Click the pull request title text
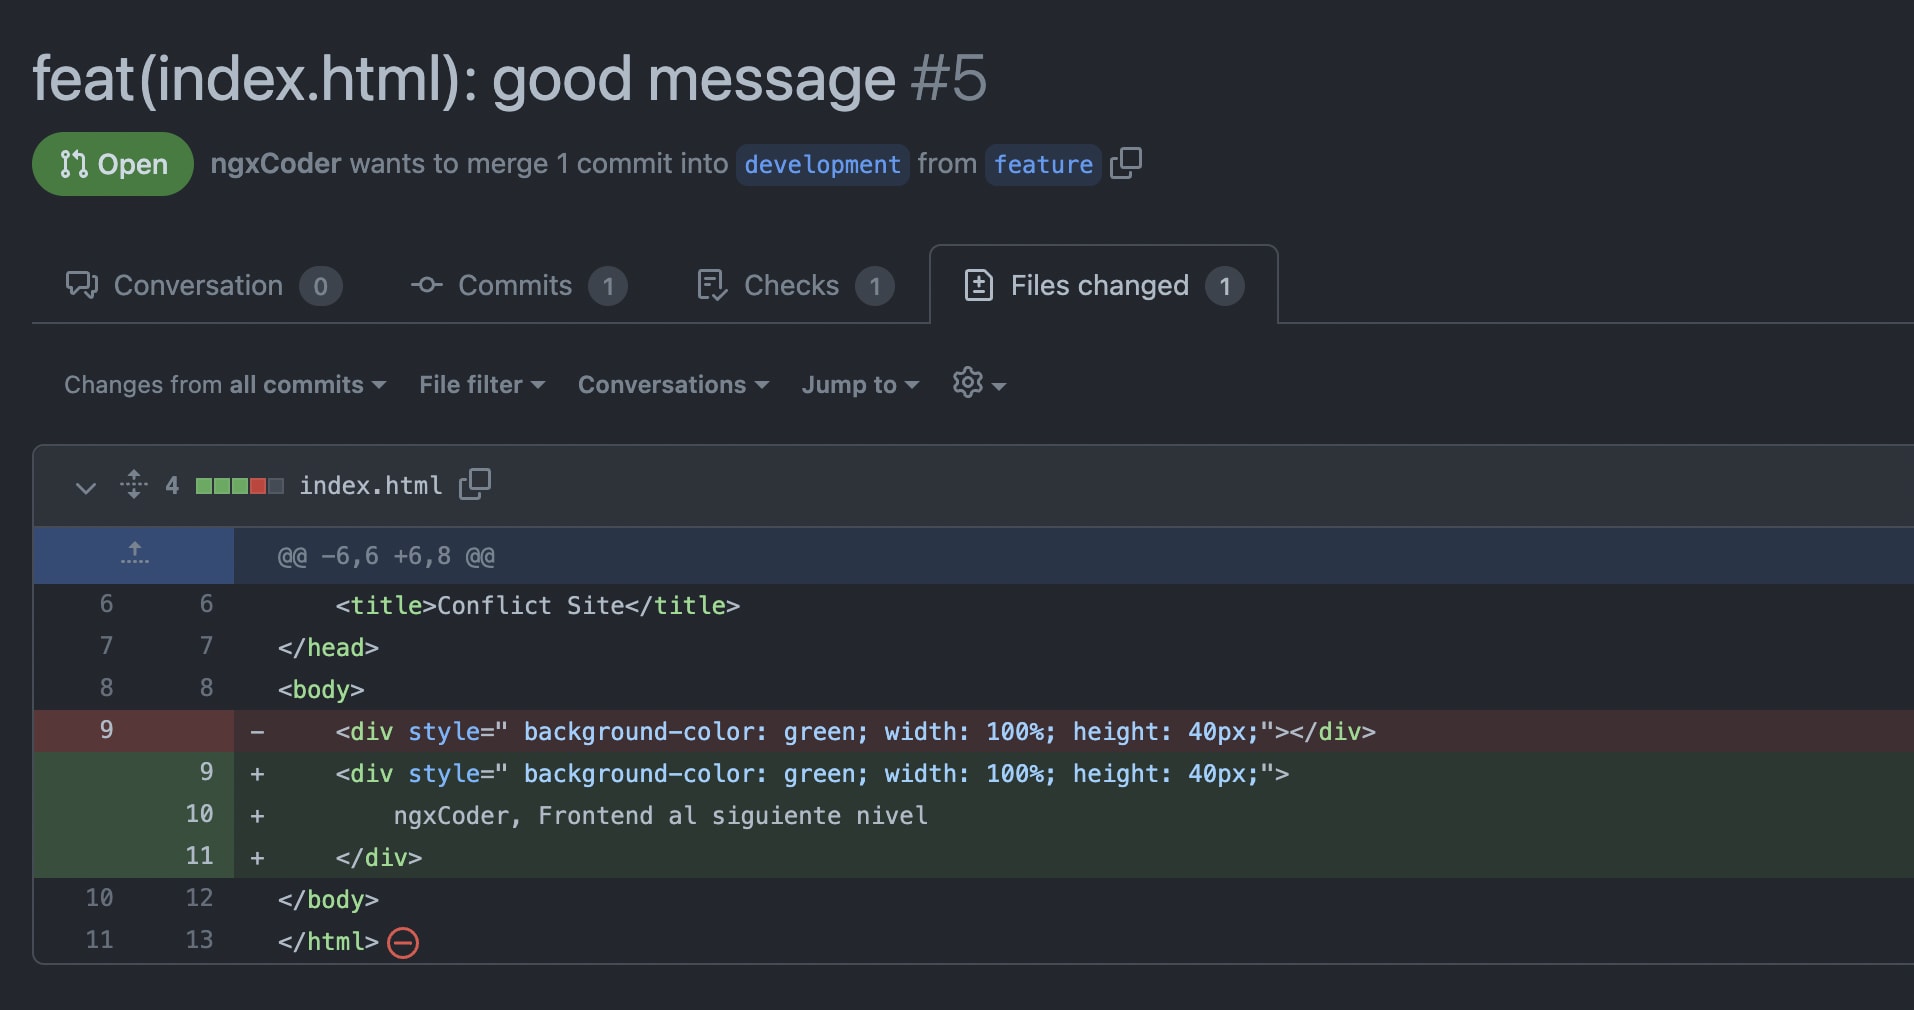 click(x=464, y=79)
